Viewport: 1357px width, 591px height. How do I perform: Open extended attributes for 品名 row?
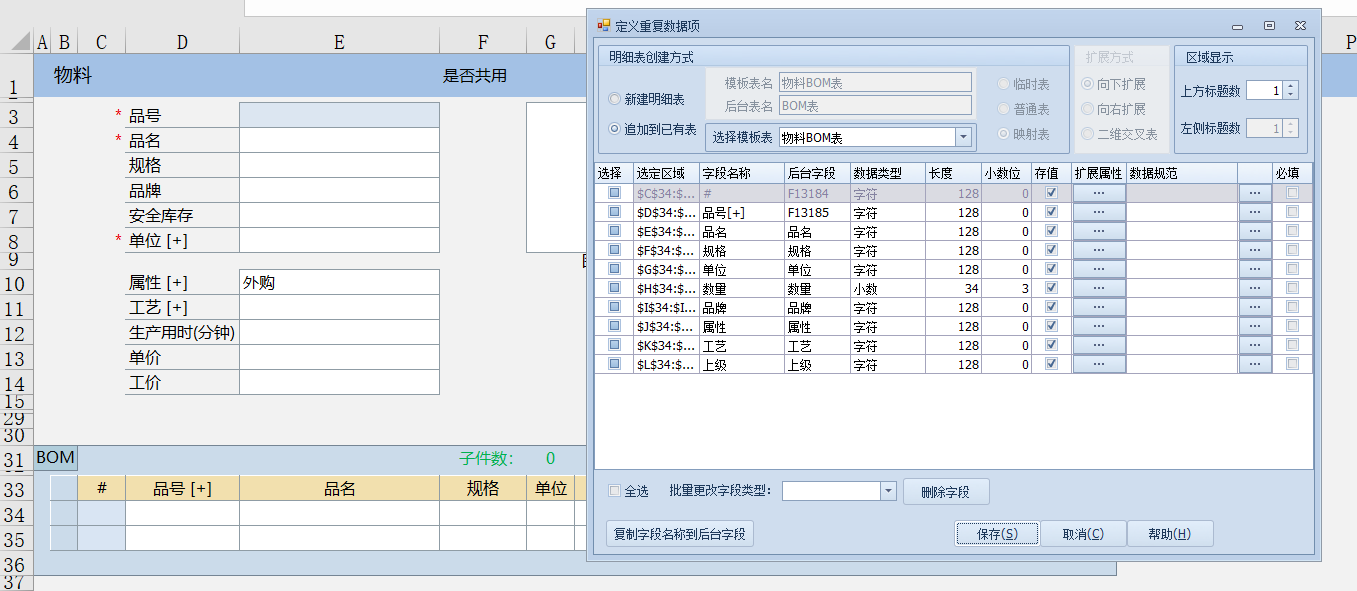(1099, 231)
